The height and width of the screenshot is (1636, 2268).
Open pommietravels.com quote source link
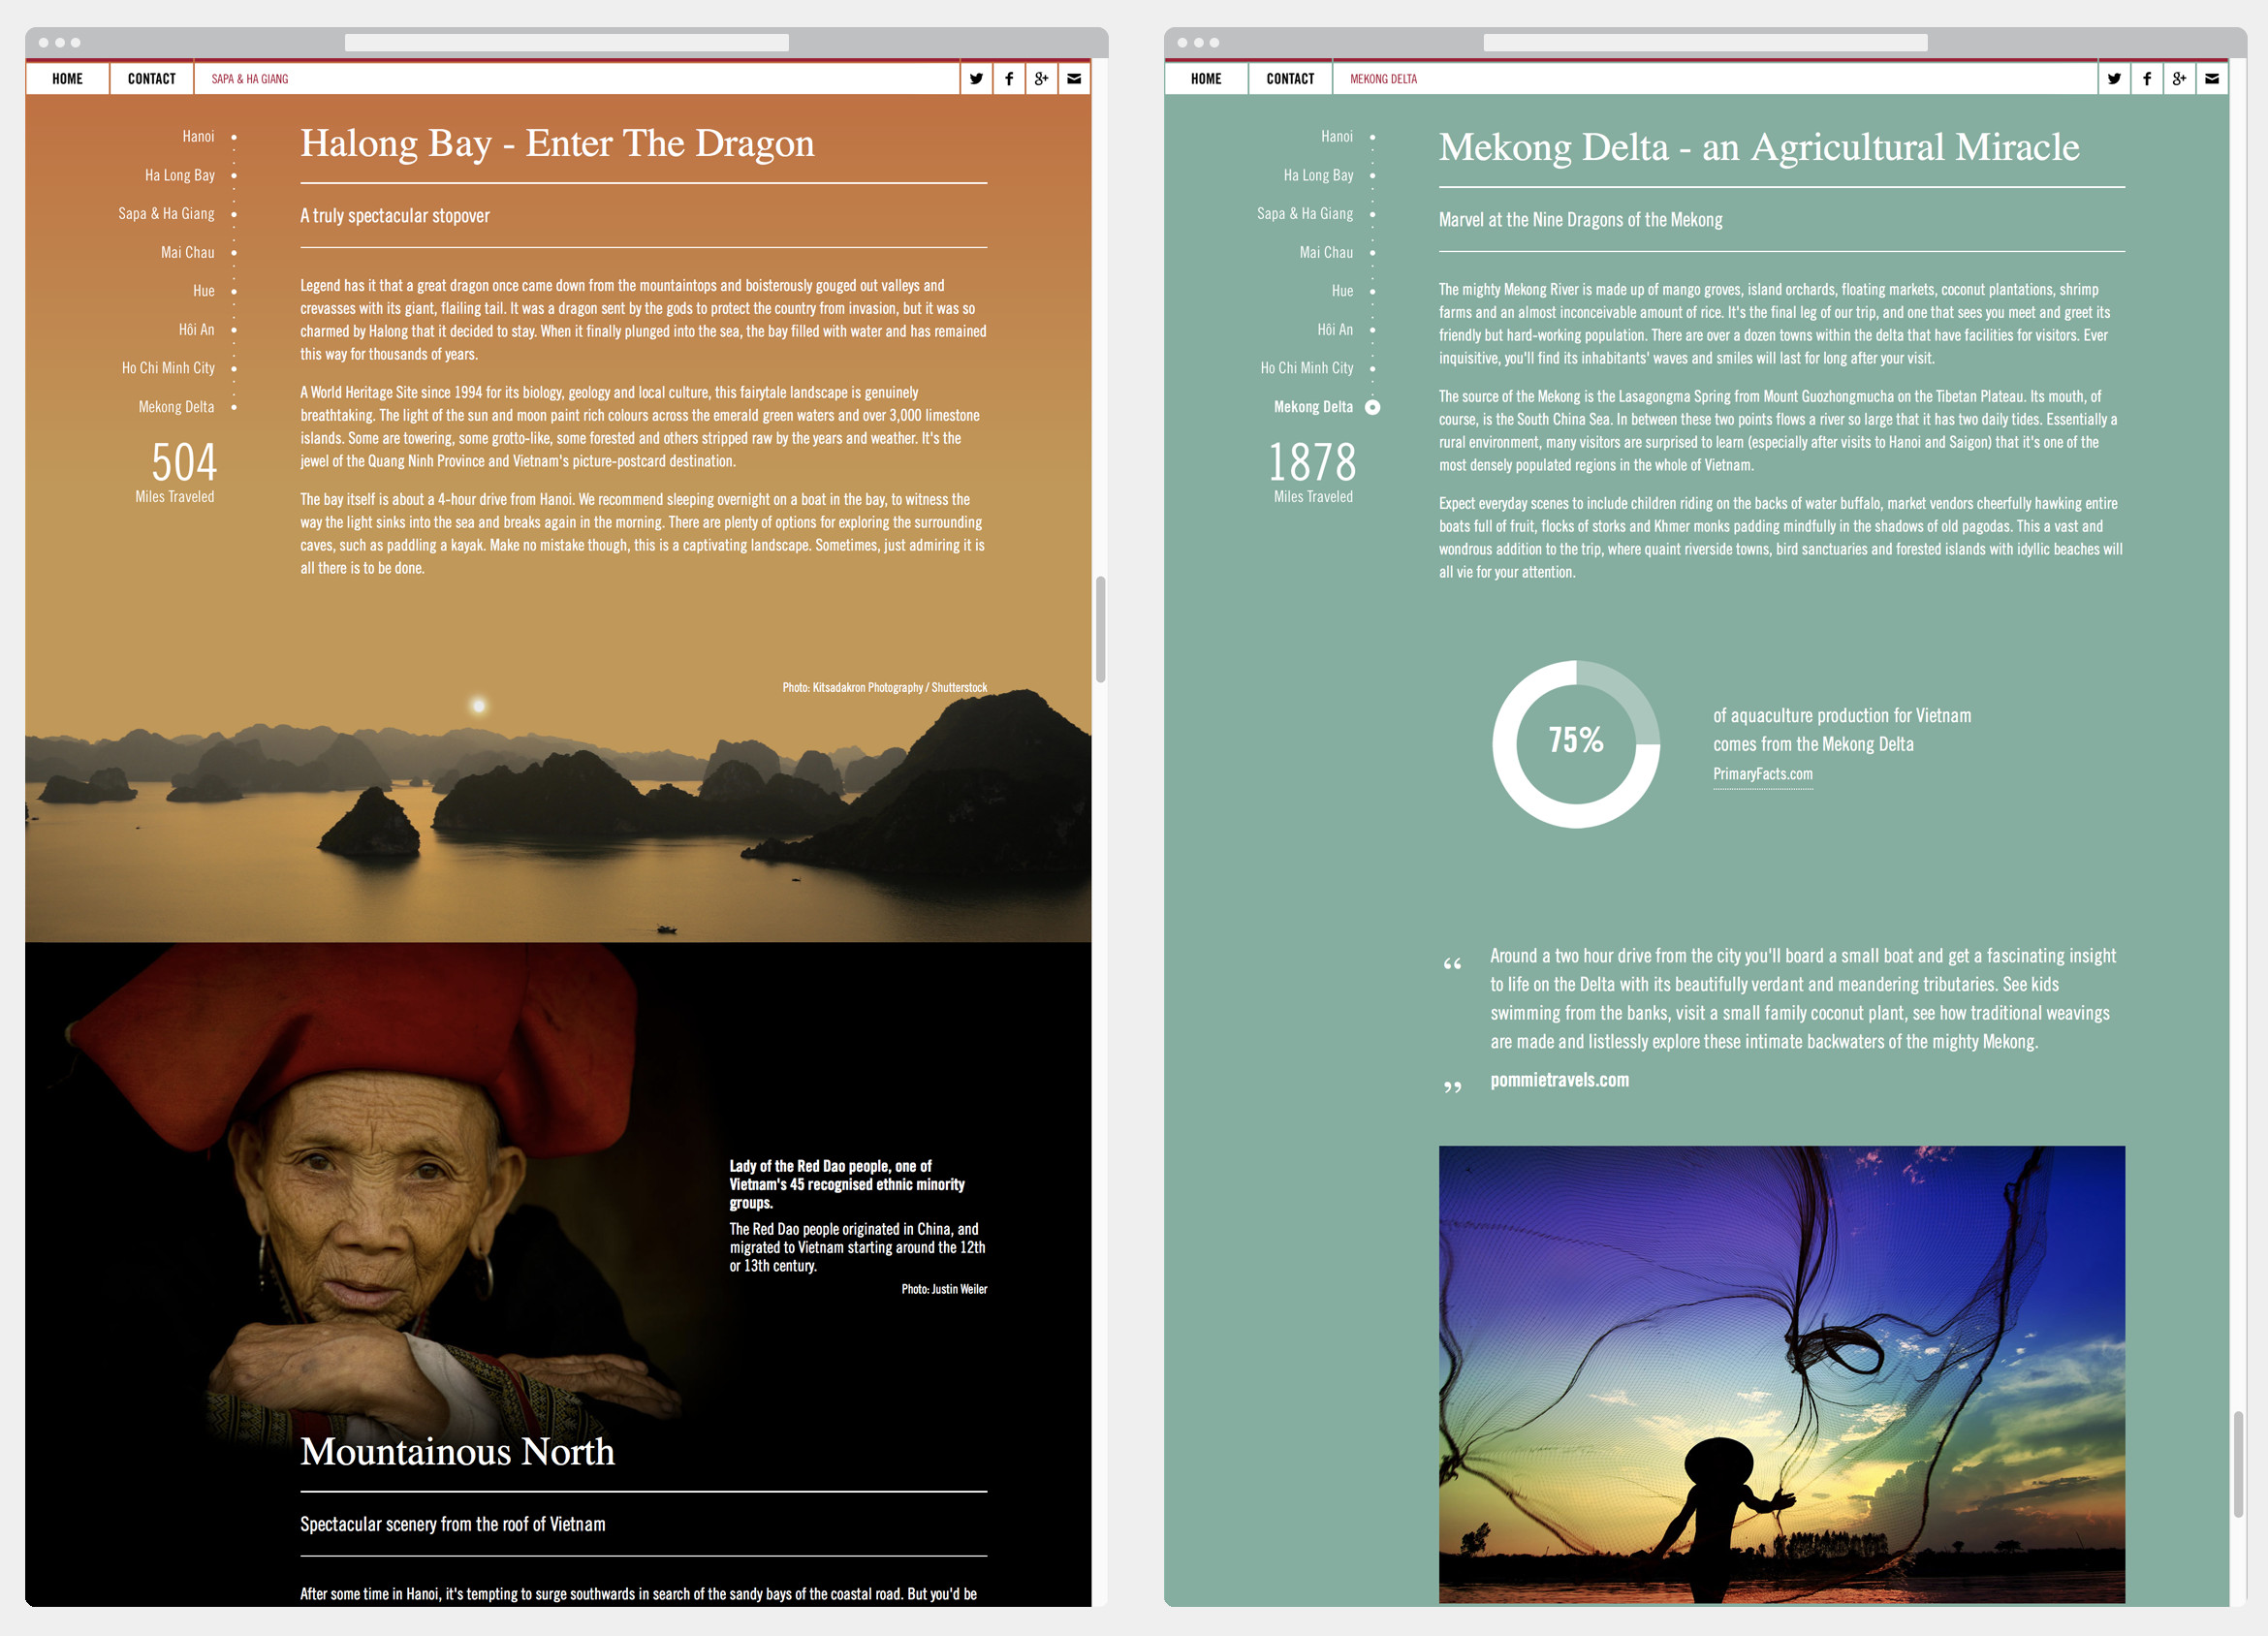tap(1560, 1080)
